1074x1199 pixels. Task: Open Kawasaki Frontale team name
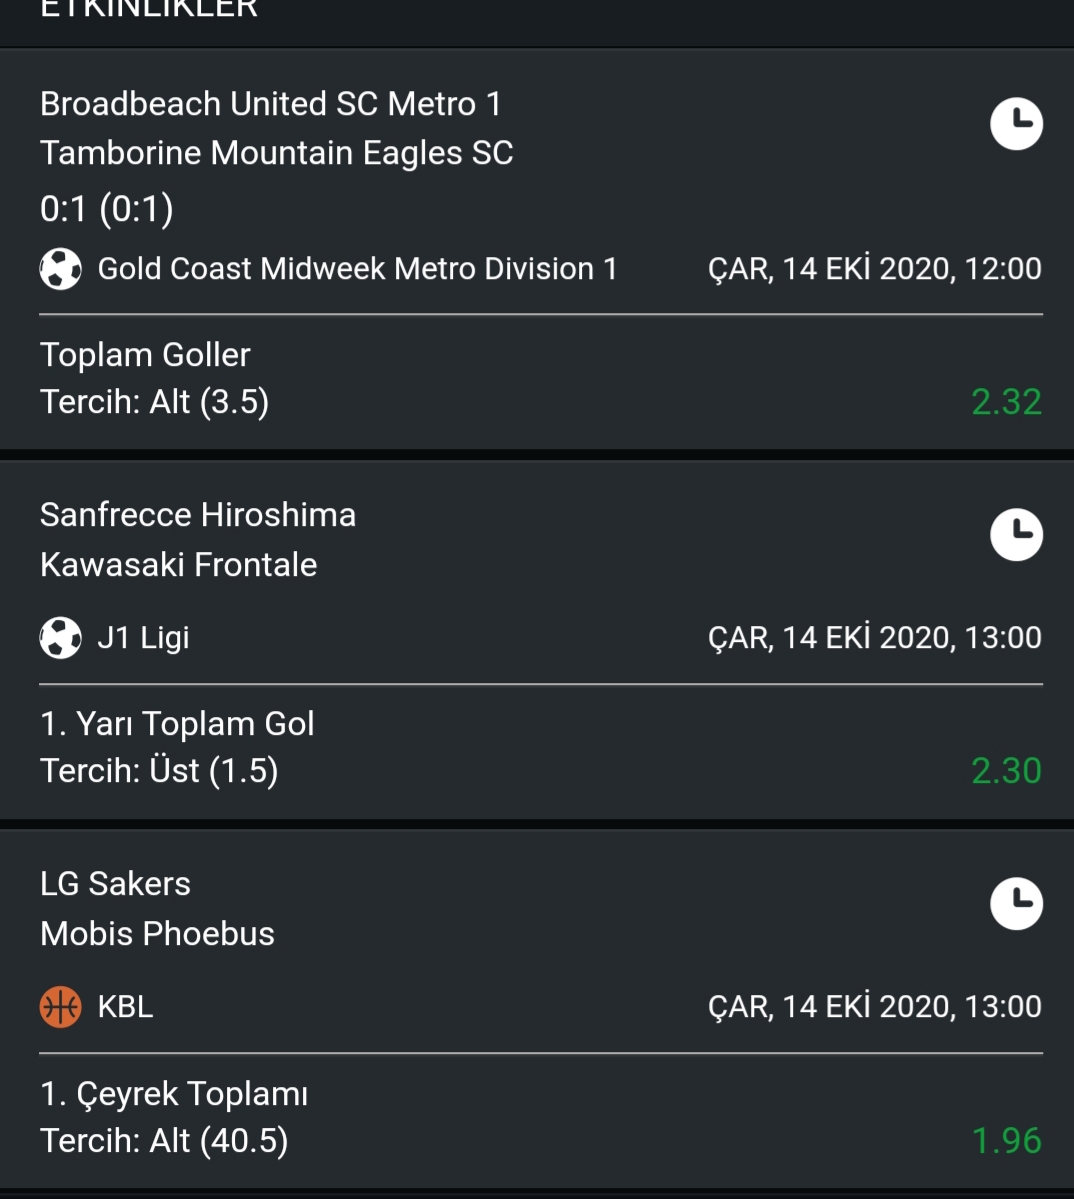click(178, 564)
